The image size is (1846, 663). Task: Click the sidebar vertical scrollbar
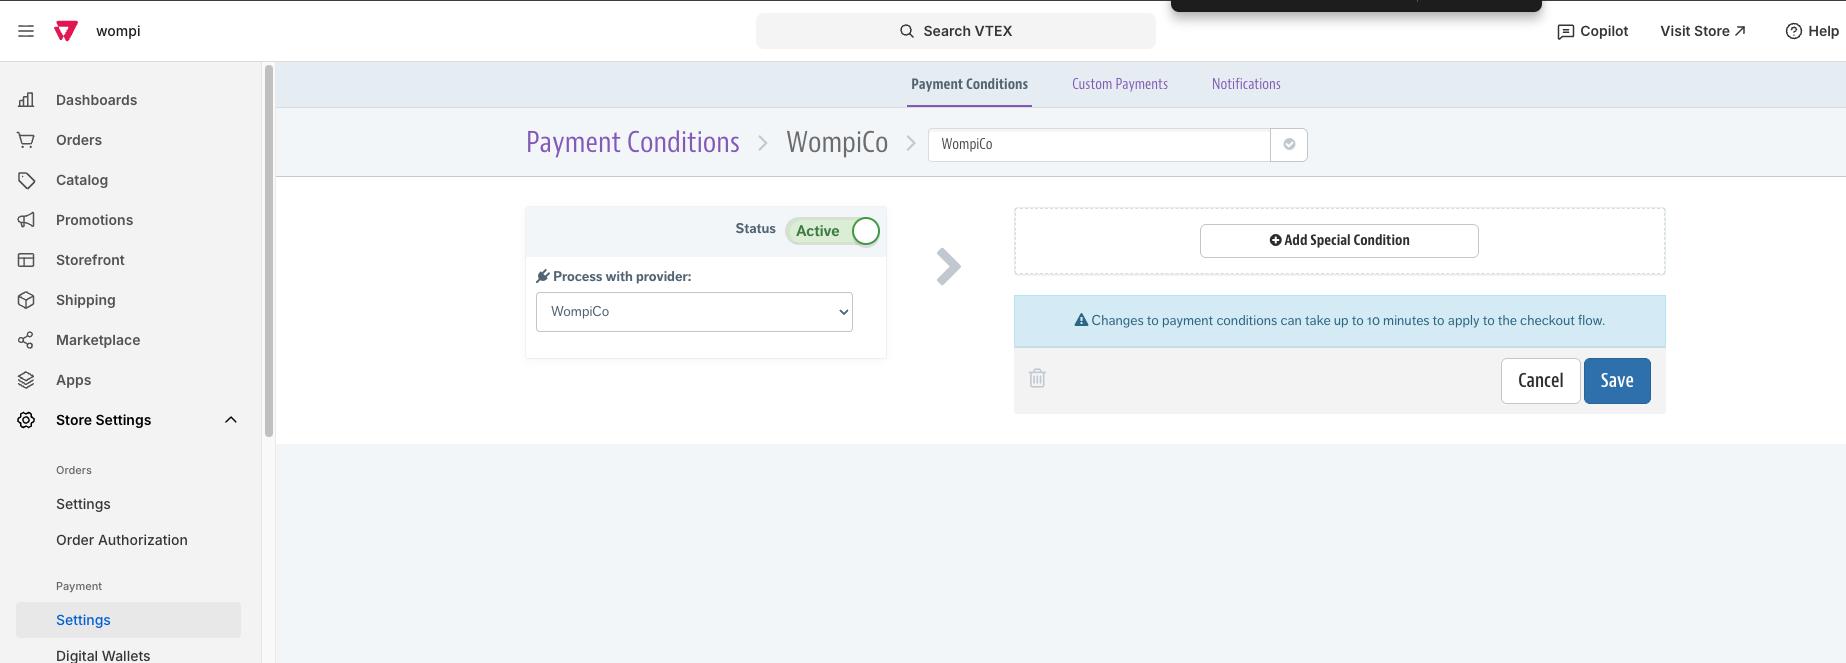point(268,250)
